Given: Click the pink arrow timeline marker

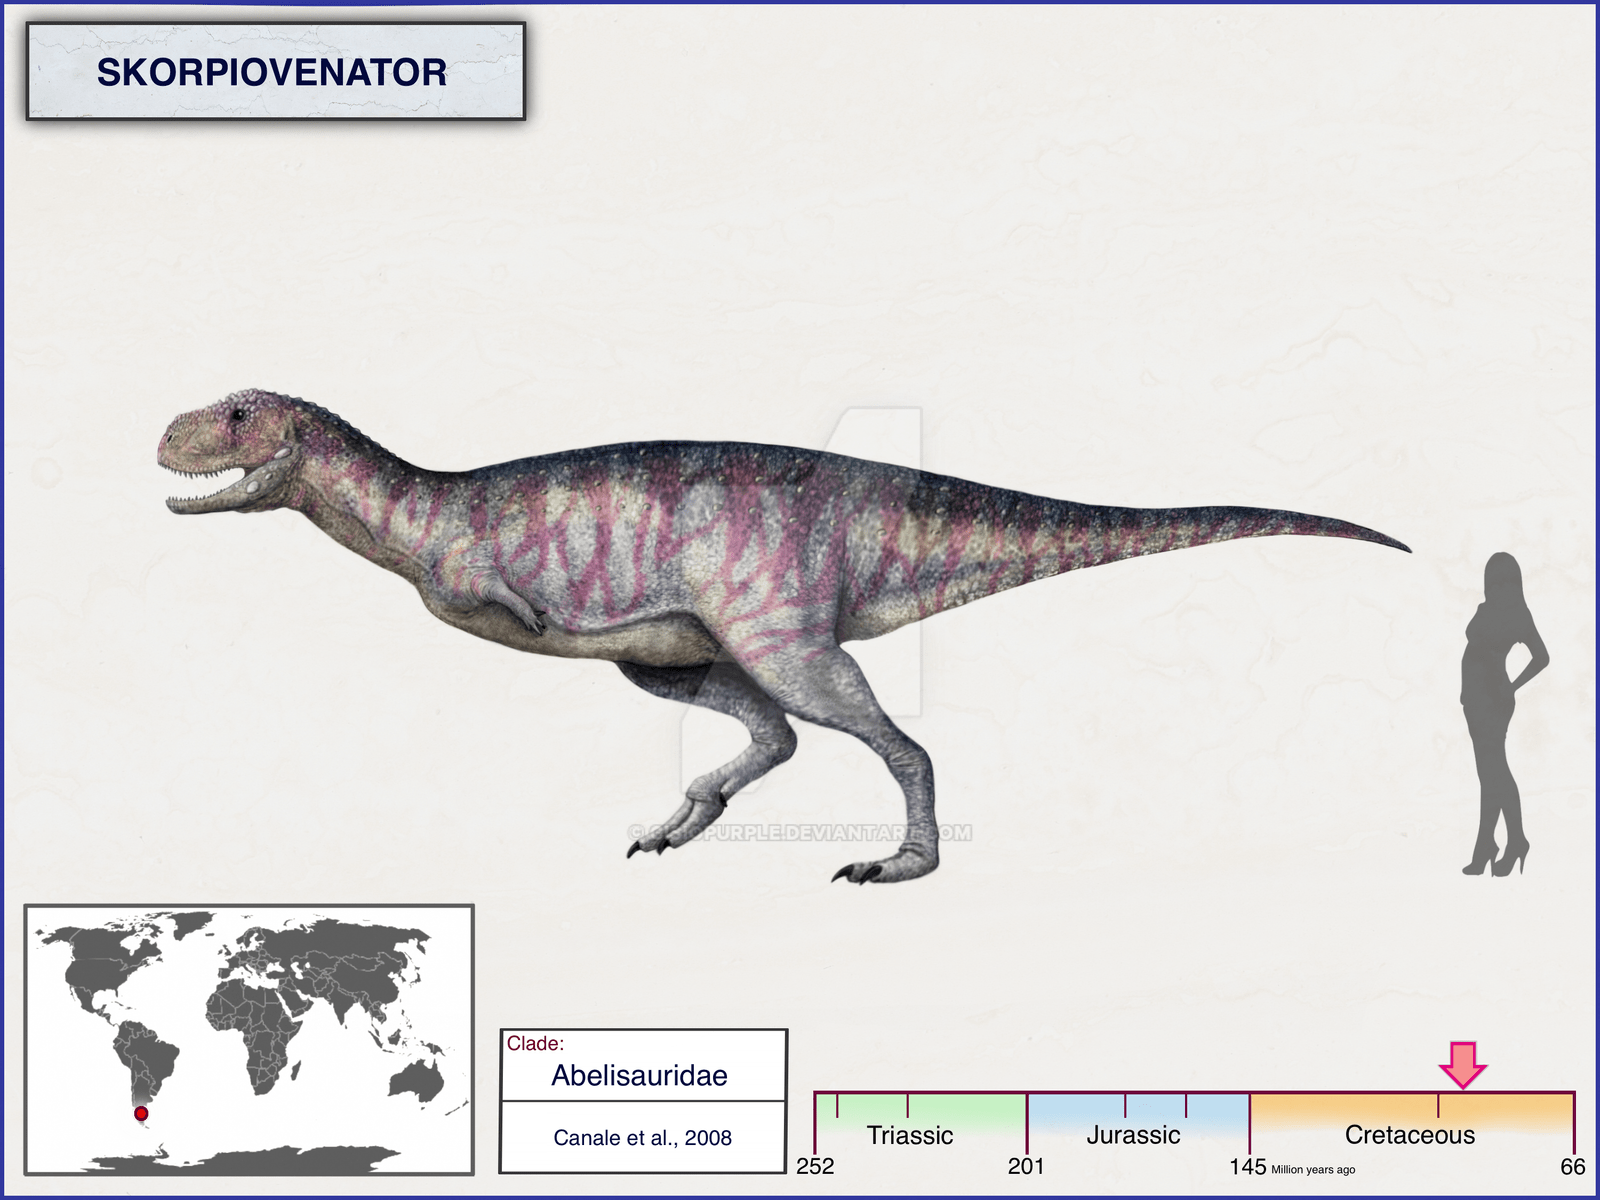Looking at the screenshot, I should pos(1463,1065).
